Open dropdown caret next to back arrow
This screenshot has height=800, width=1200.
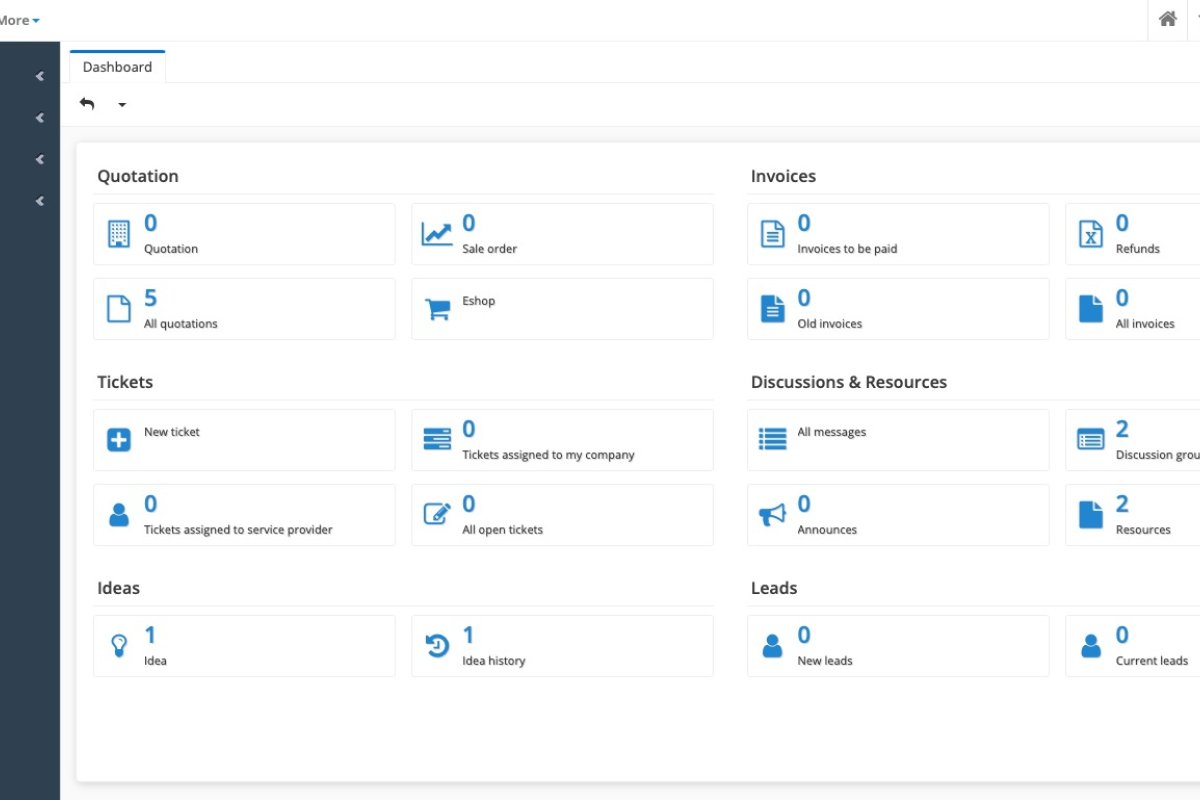click(122, 105)
